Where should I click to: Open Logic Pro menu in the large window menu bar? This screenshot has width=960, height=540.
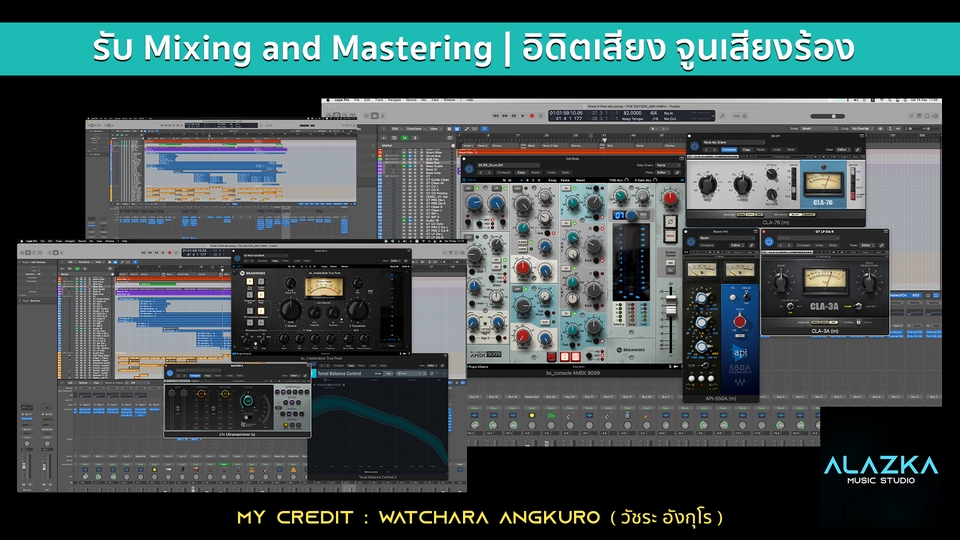coord(342,100)
